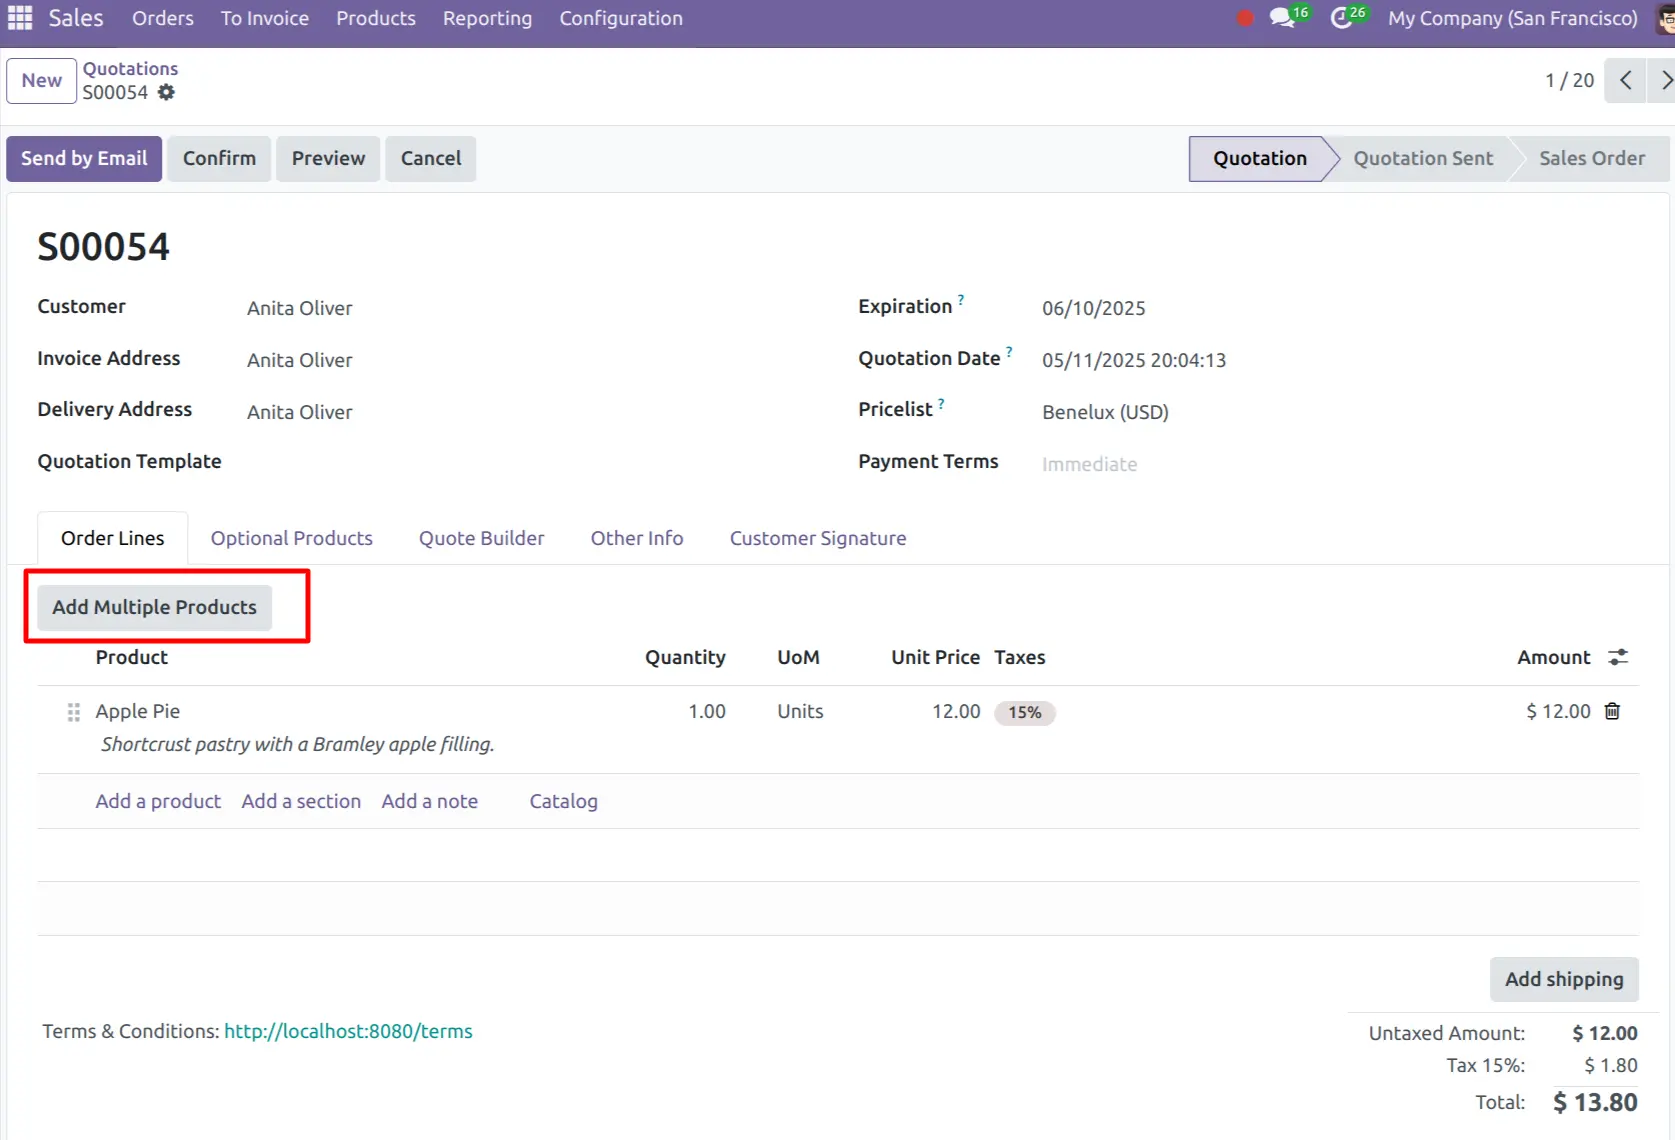Open the To Invoice menu
Viewport: 1675px width, 1140px height.
pos(265,18)
